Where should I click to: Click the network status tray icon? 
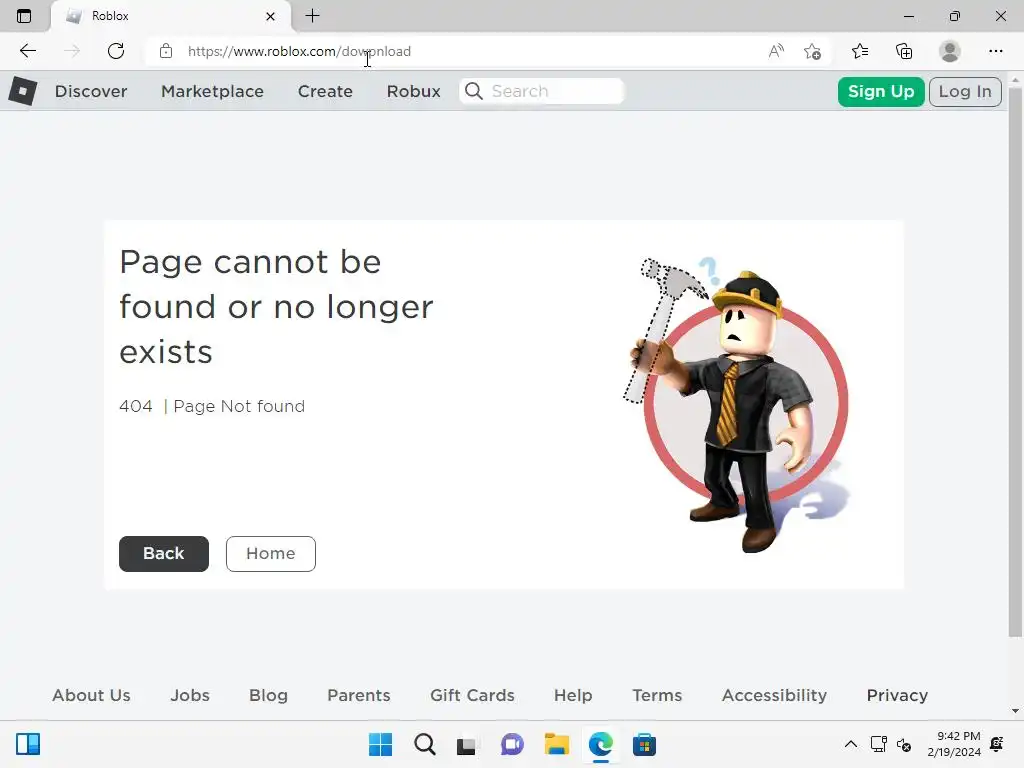[878, 744]
